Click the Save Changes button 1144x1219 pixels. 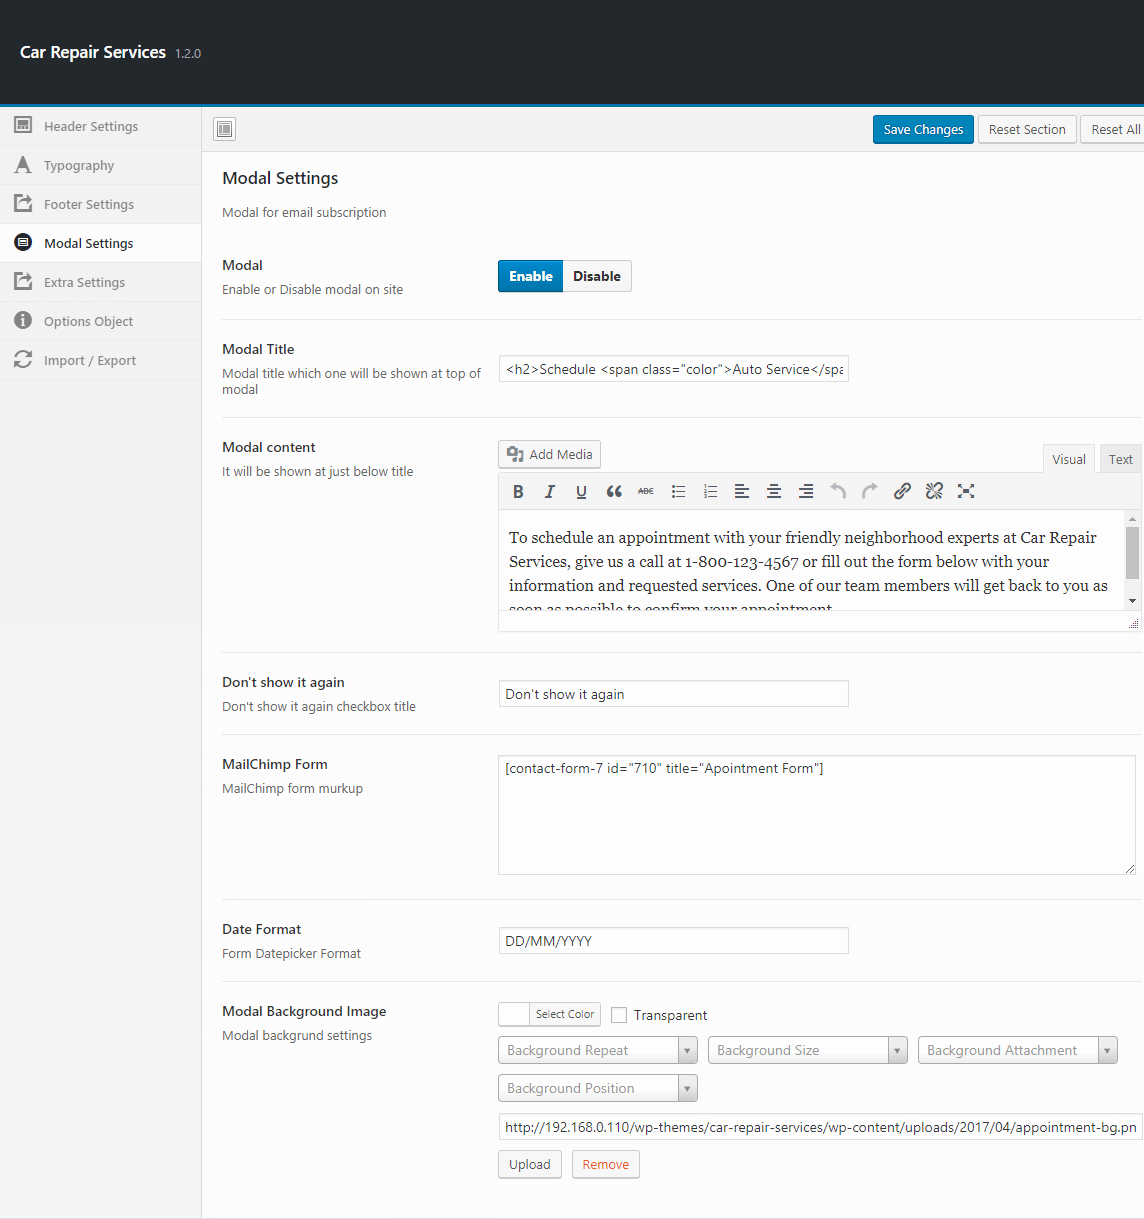922,129
